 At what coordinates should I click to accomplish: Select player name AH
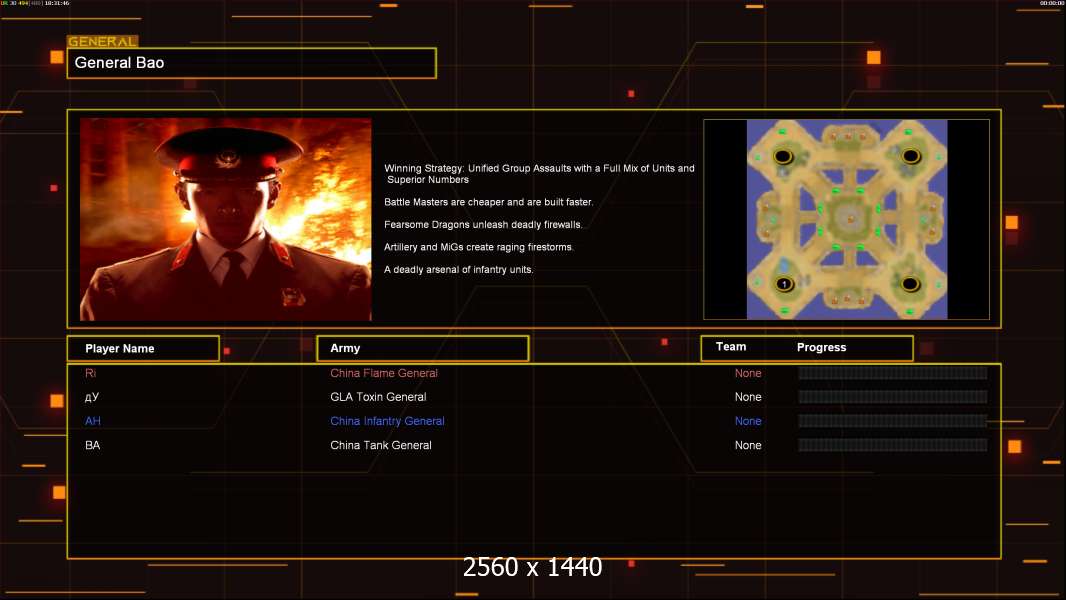pos(92,421)
